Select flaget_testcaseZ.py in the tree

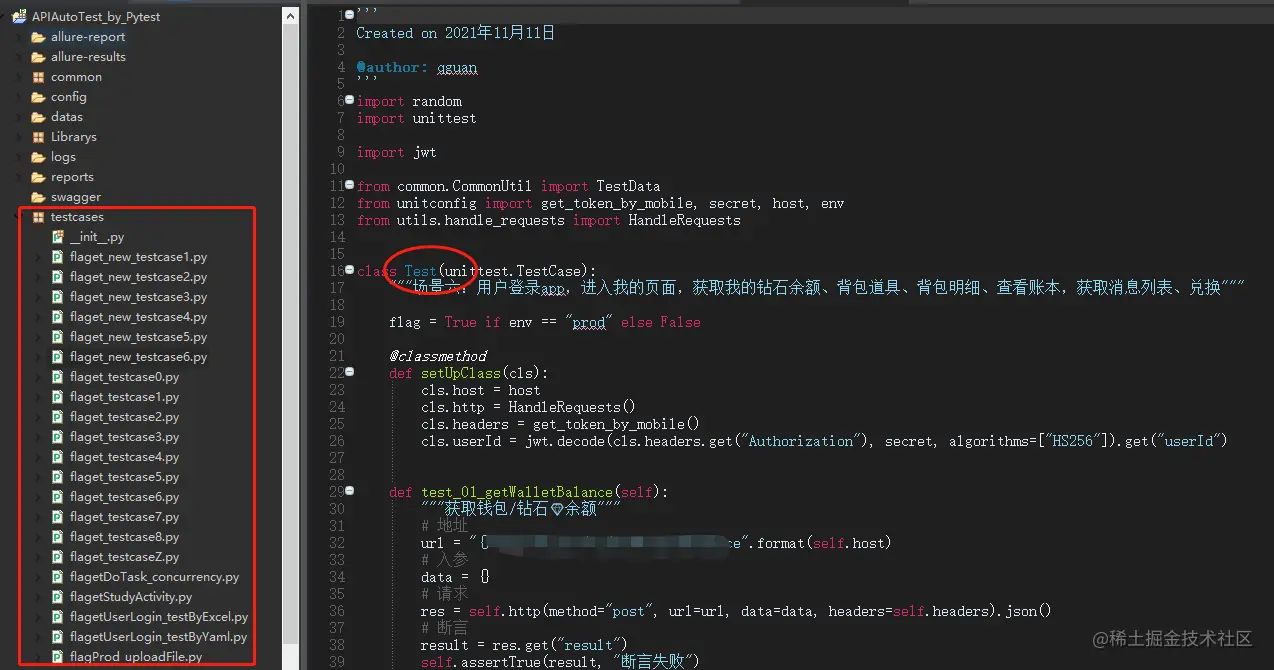[124, 557]
